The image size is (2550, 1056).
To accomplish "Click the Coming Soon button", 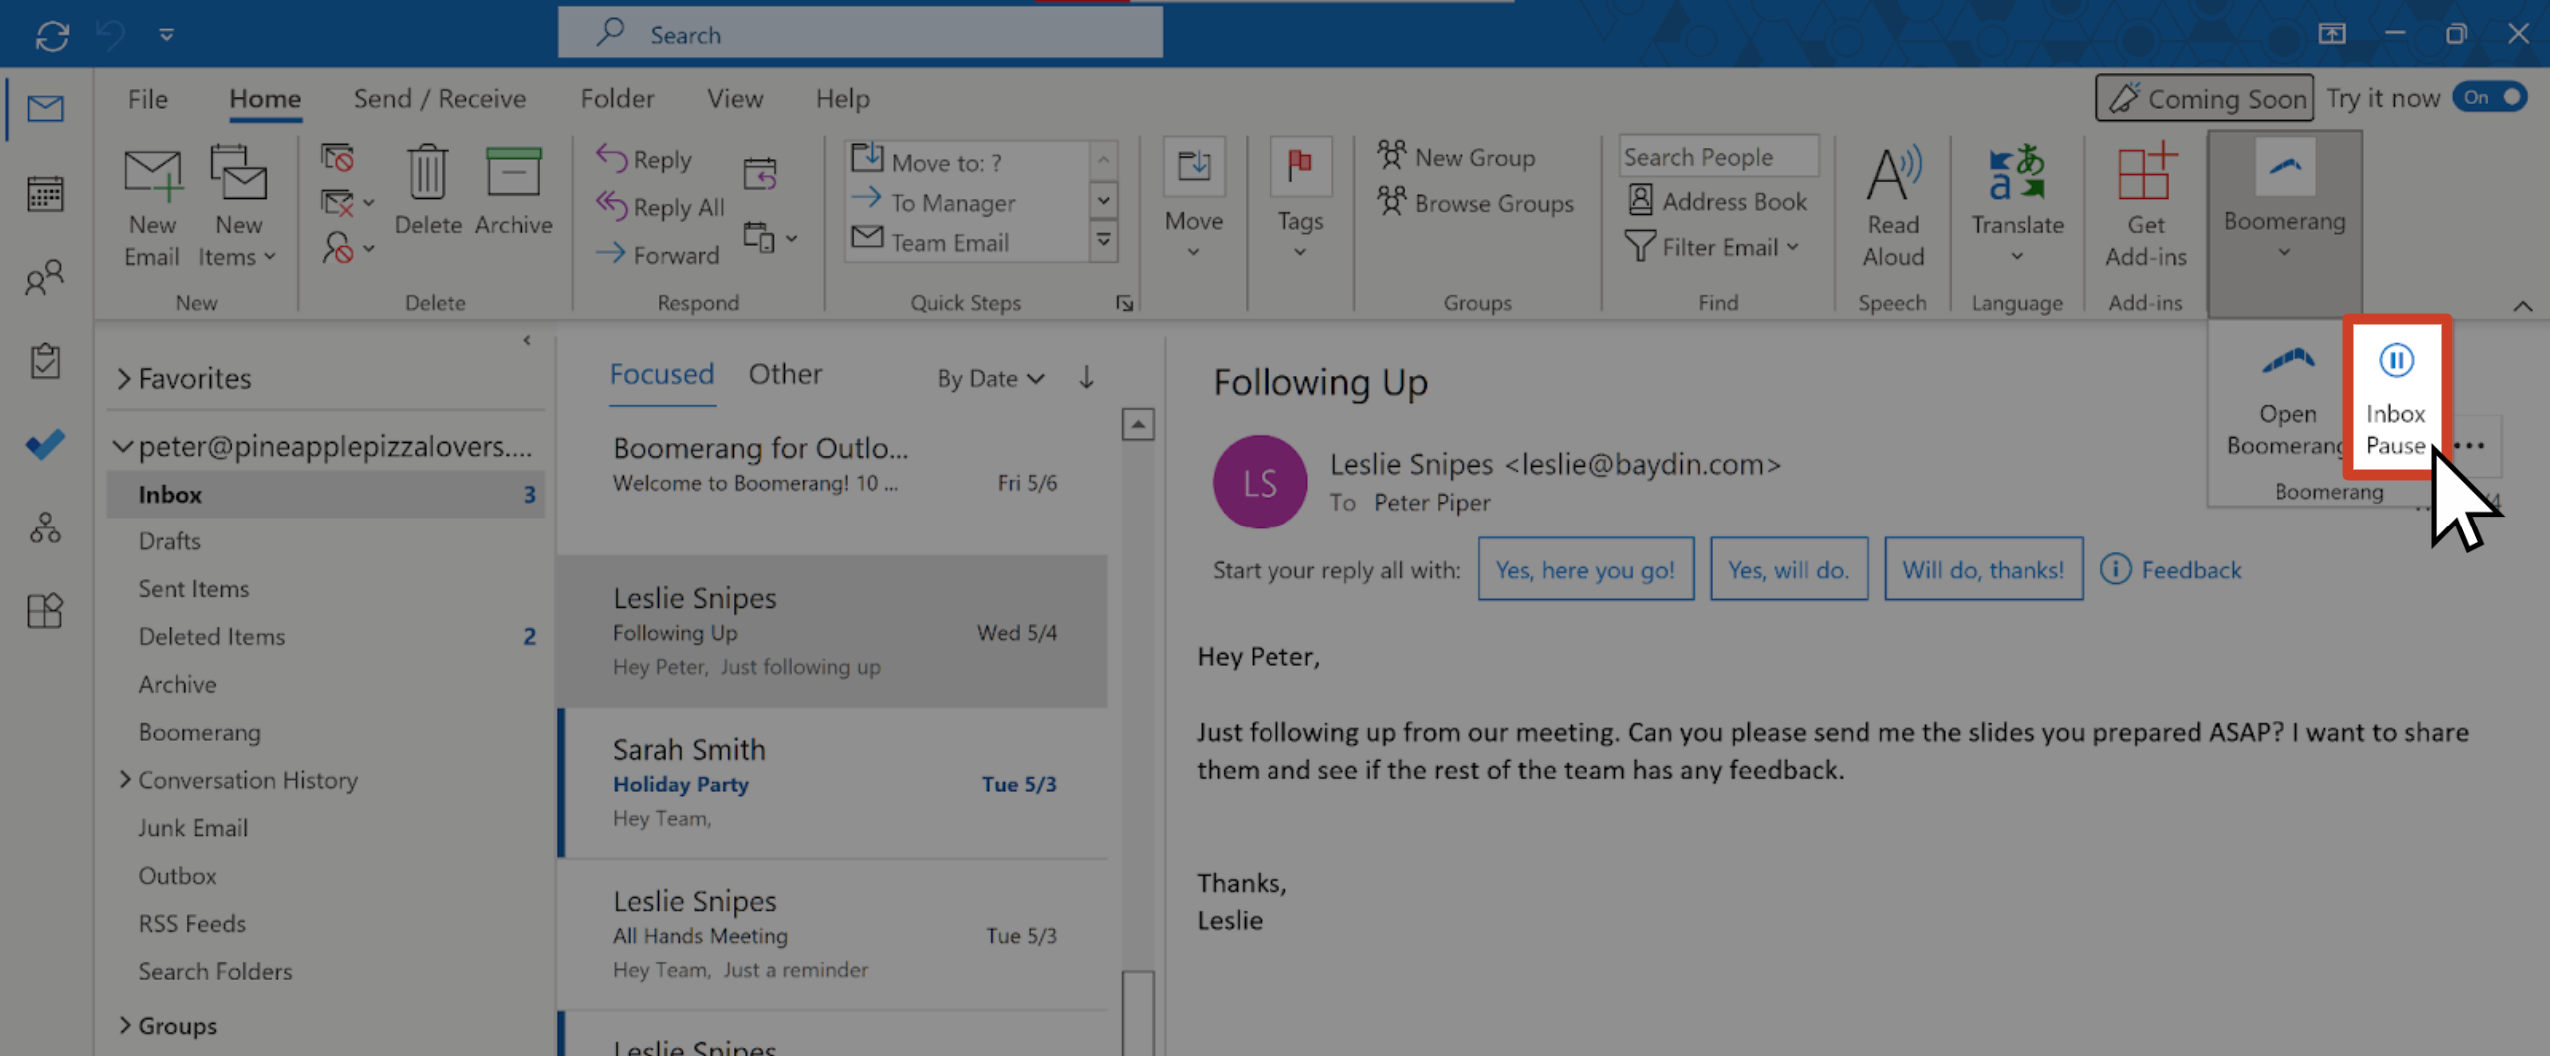I will pos(2204,98).
